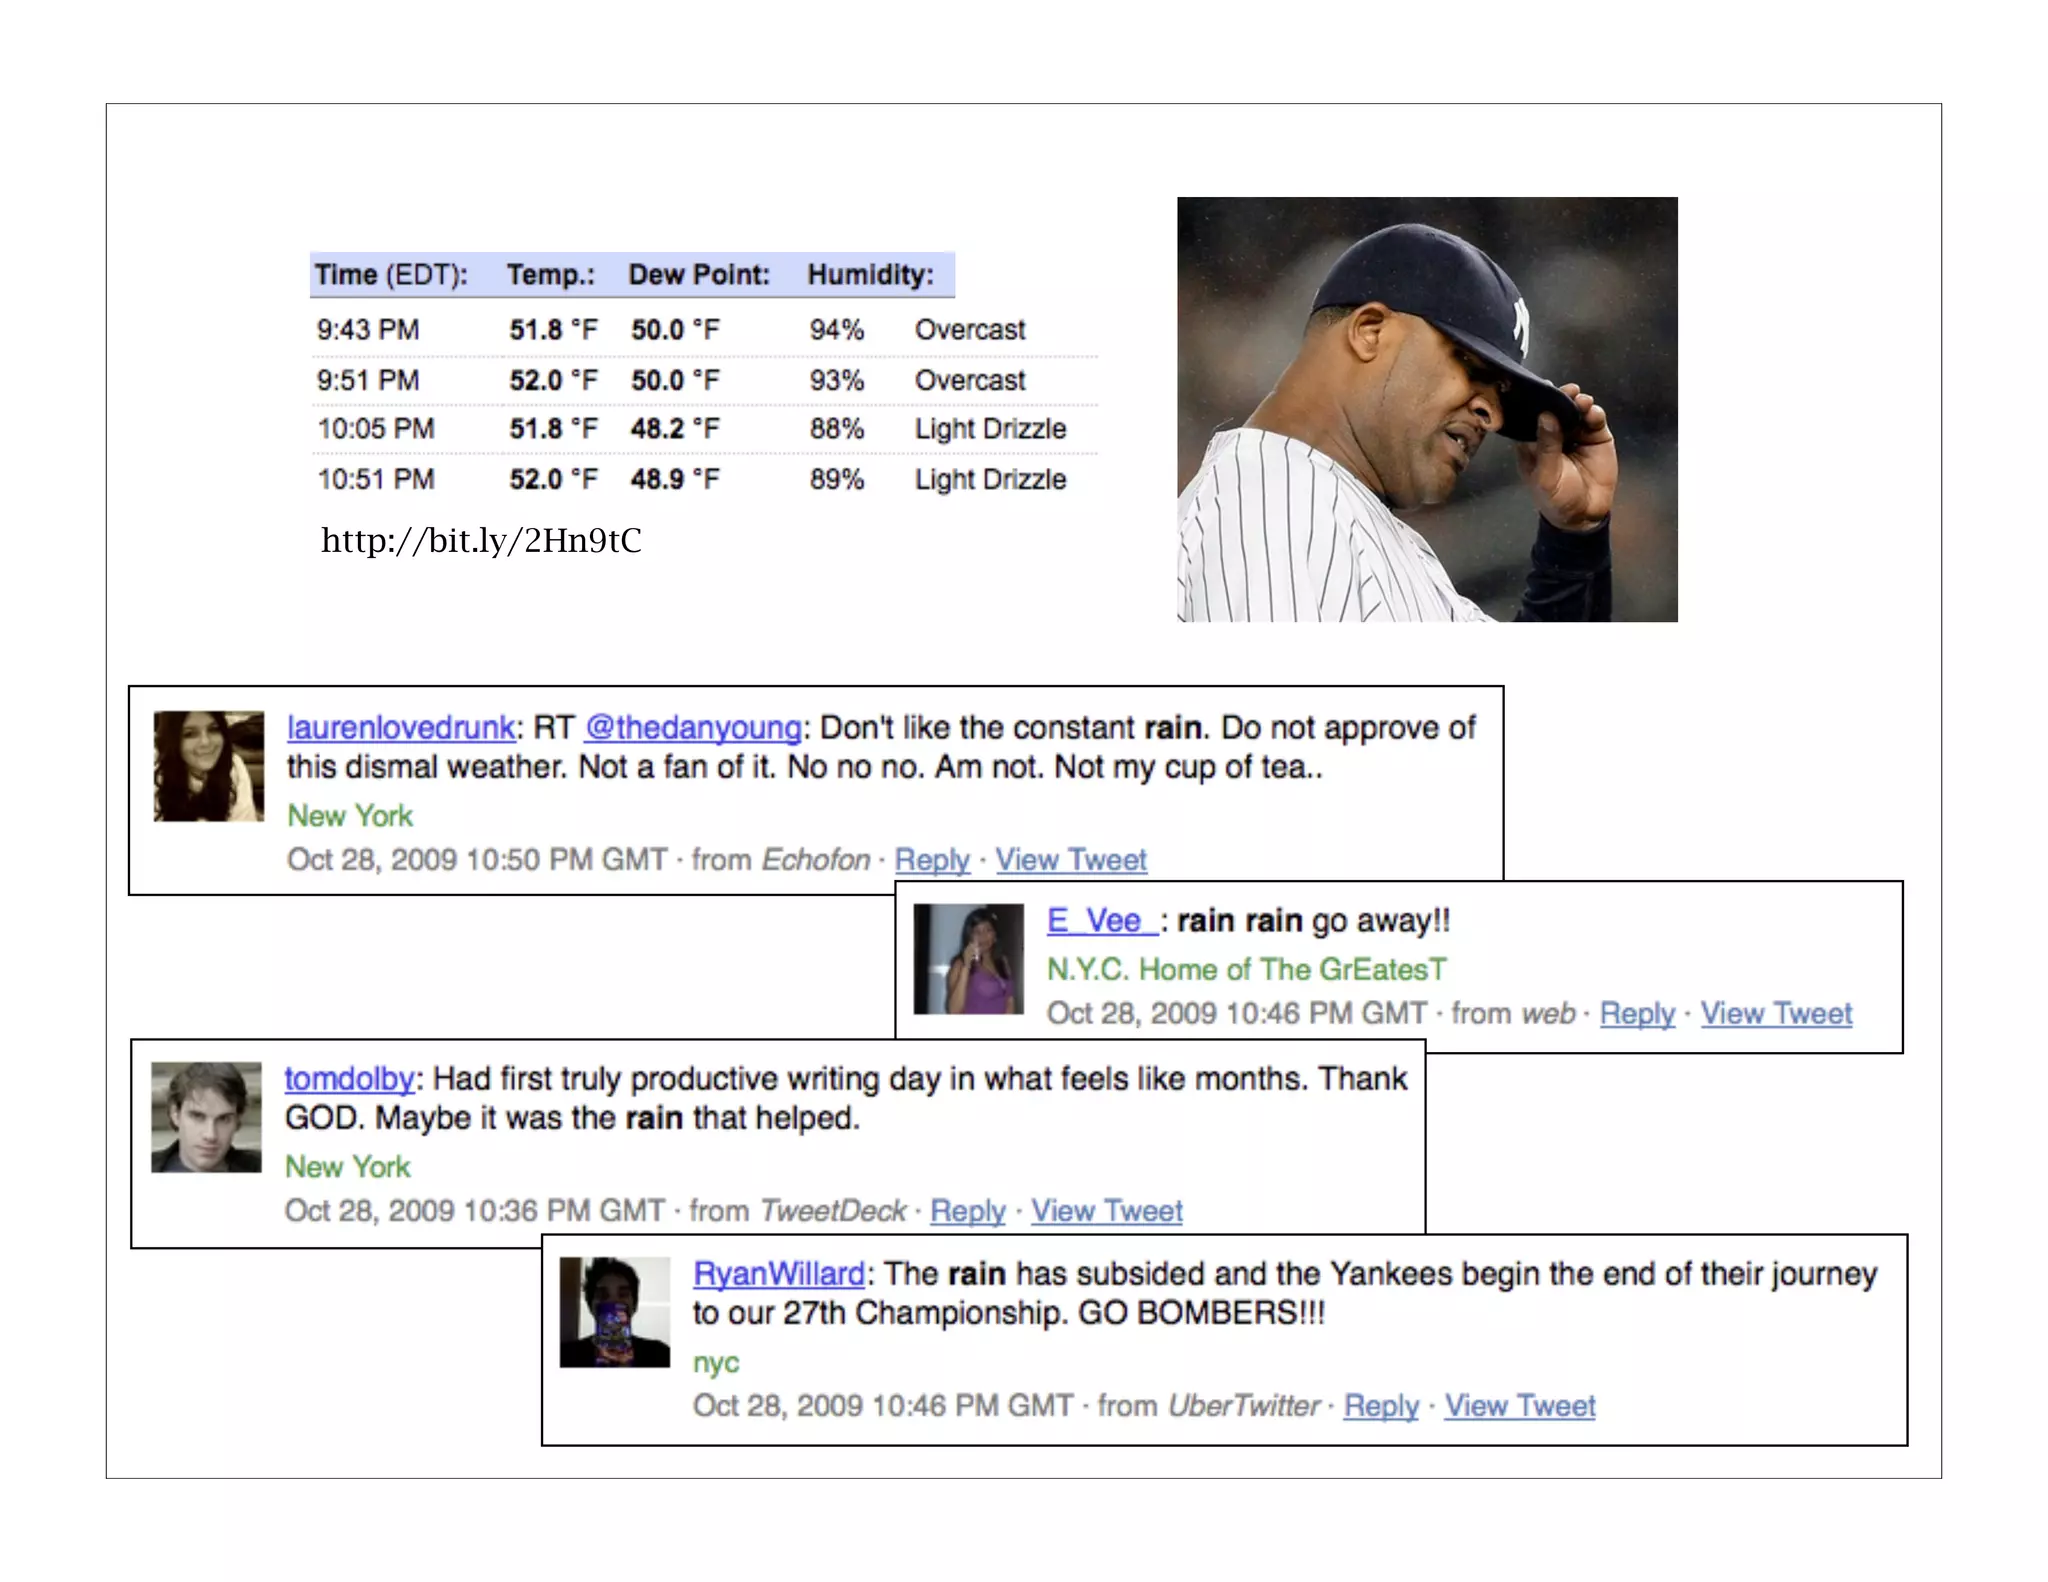Click the Humidity column header
This screenshot has width=2048, height=1582.
coord(870,275)
